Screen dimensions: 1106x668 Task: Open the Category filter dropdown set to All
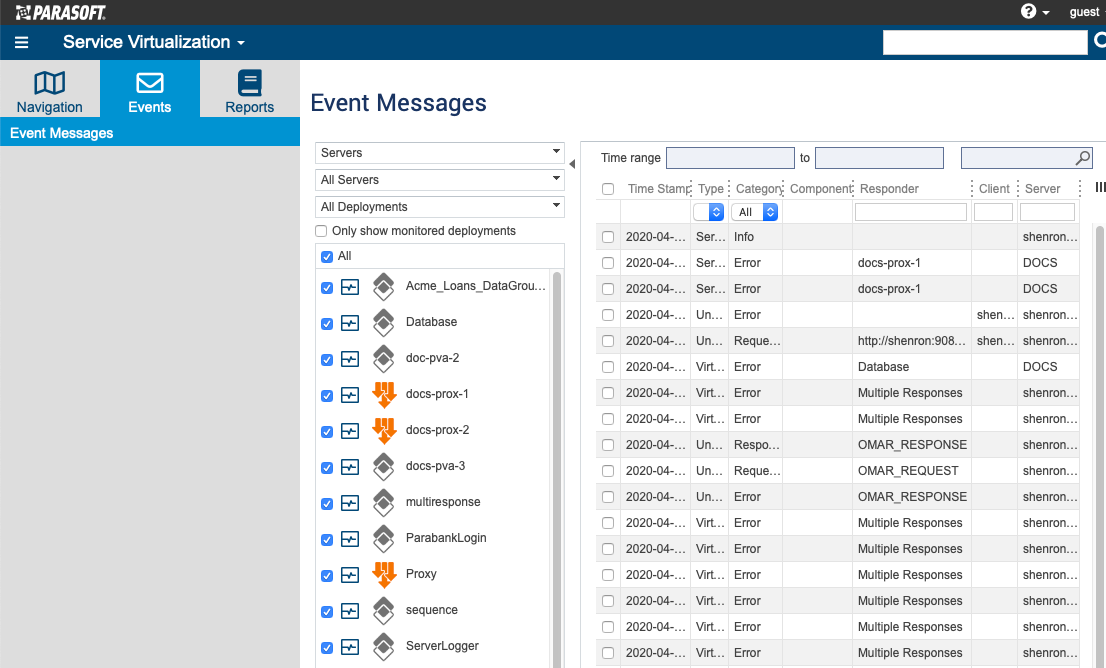(755, 212)
